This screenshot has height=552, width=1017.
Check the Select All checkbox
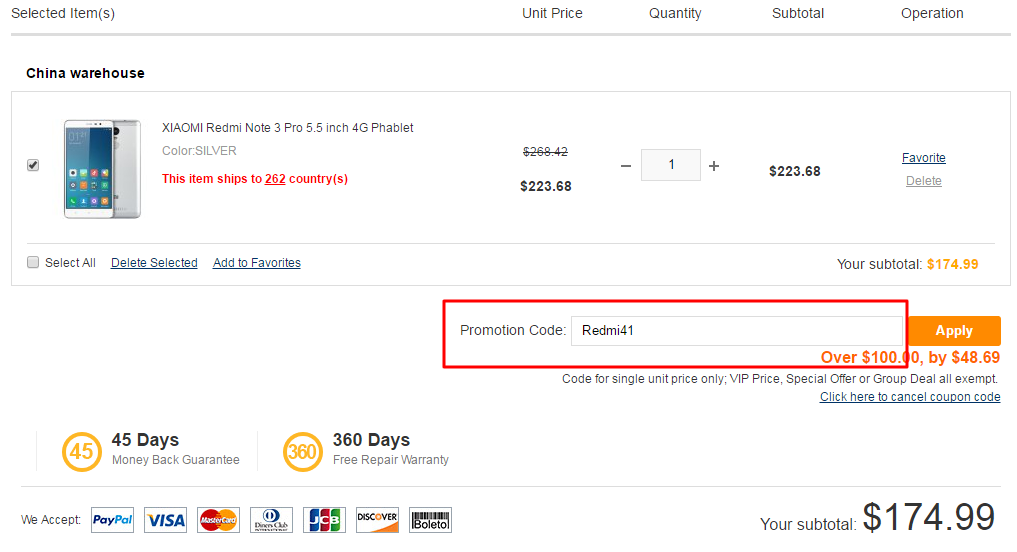(x=33, y=262)
